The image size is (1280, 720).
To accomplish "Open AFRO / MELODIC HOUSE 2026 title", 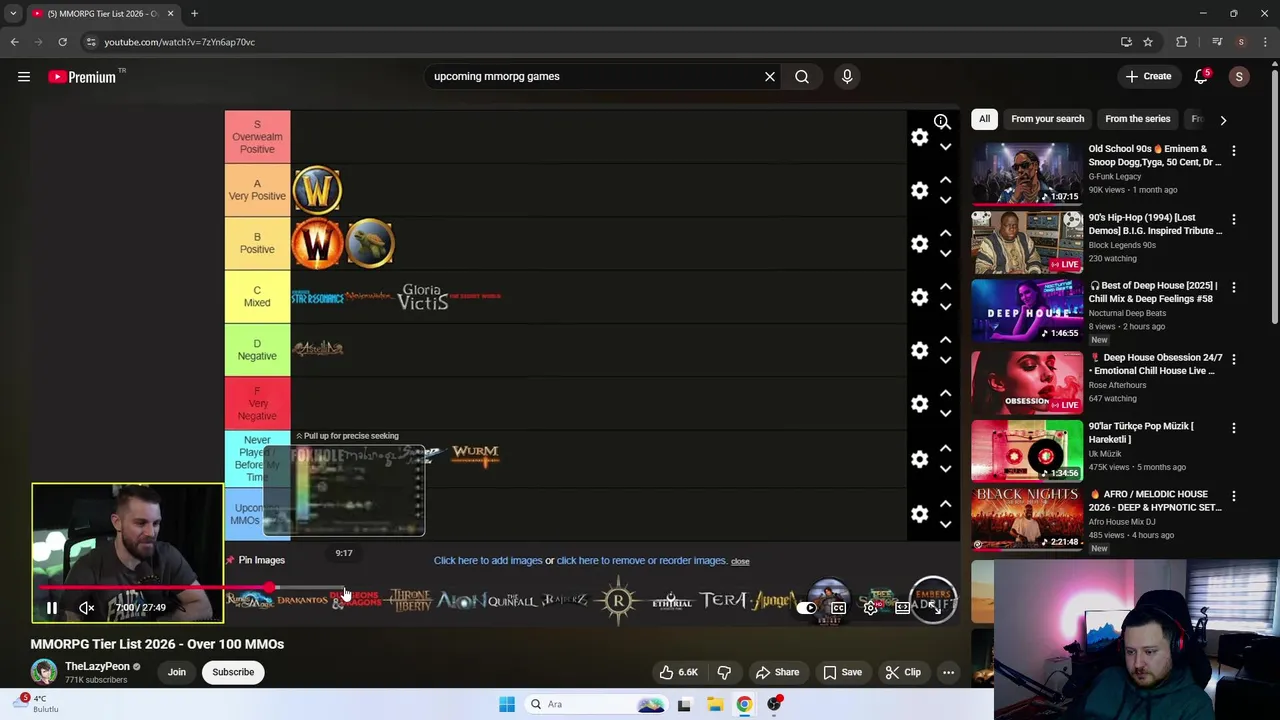I will point(1155,501).
